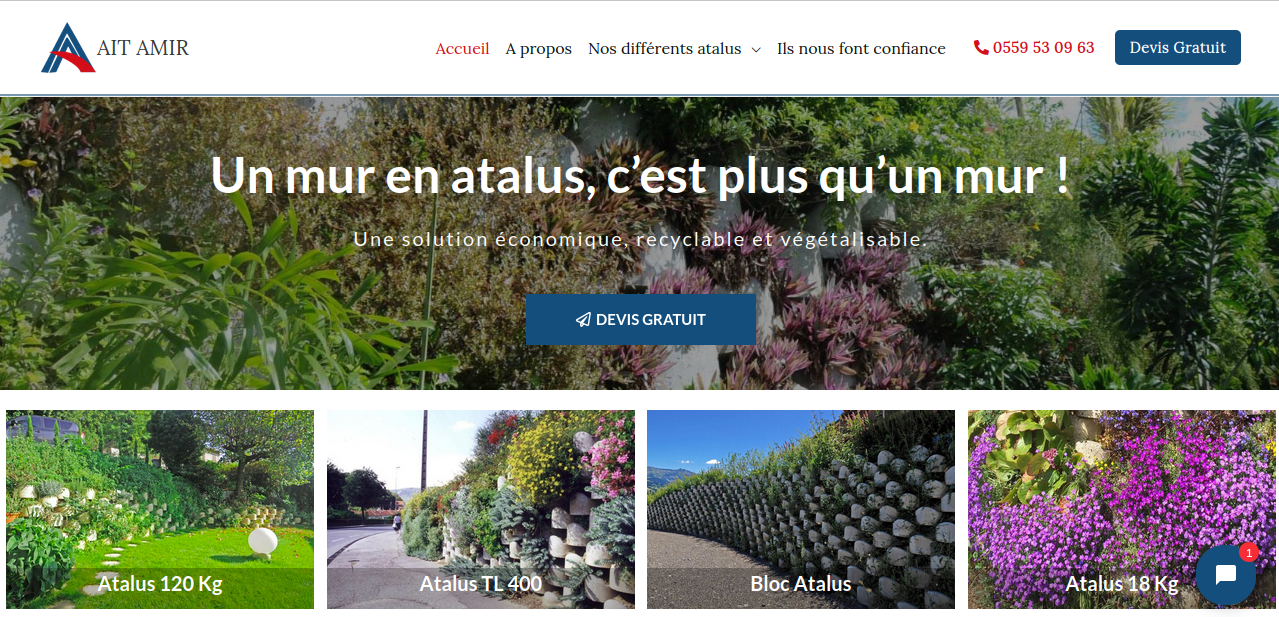
Task: Open the Atalus 120 Kg thumbnail
Action: tap(160, 509)
